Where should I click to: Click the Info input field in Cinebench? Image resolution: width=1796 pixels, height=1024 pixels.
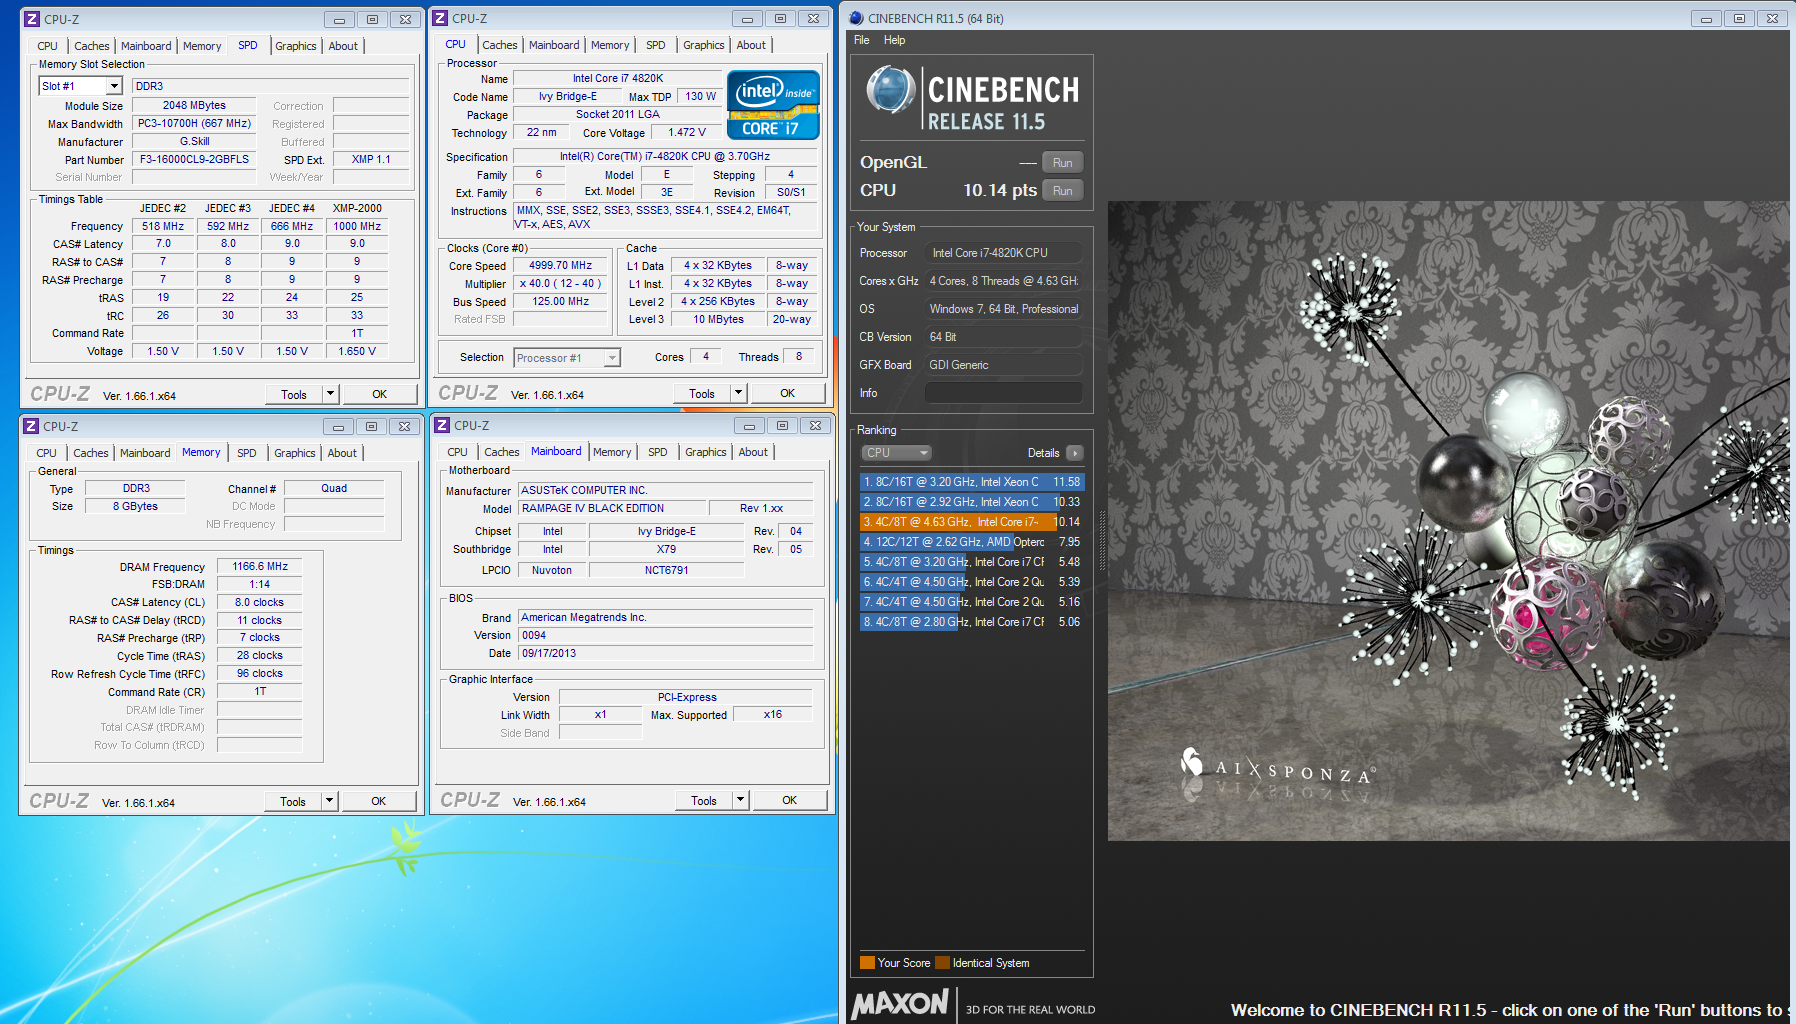[1003, 393]
